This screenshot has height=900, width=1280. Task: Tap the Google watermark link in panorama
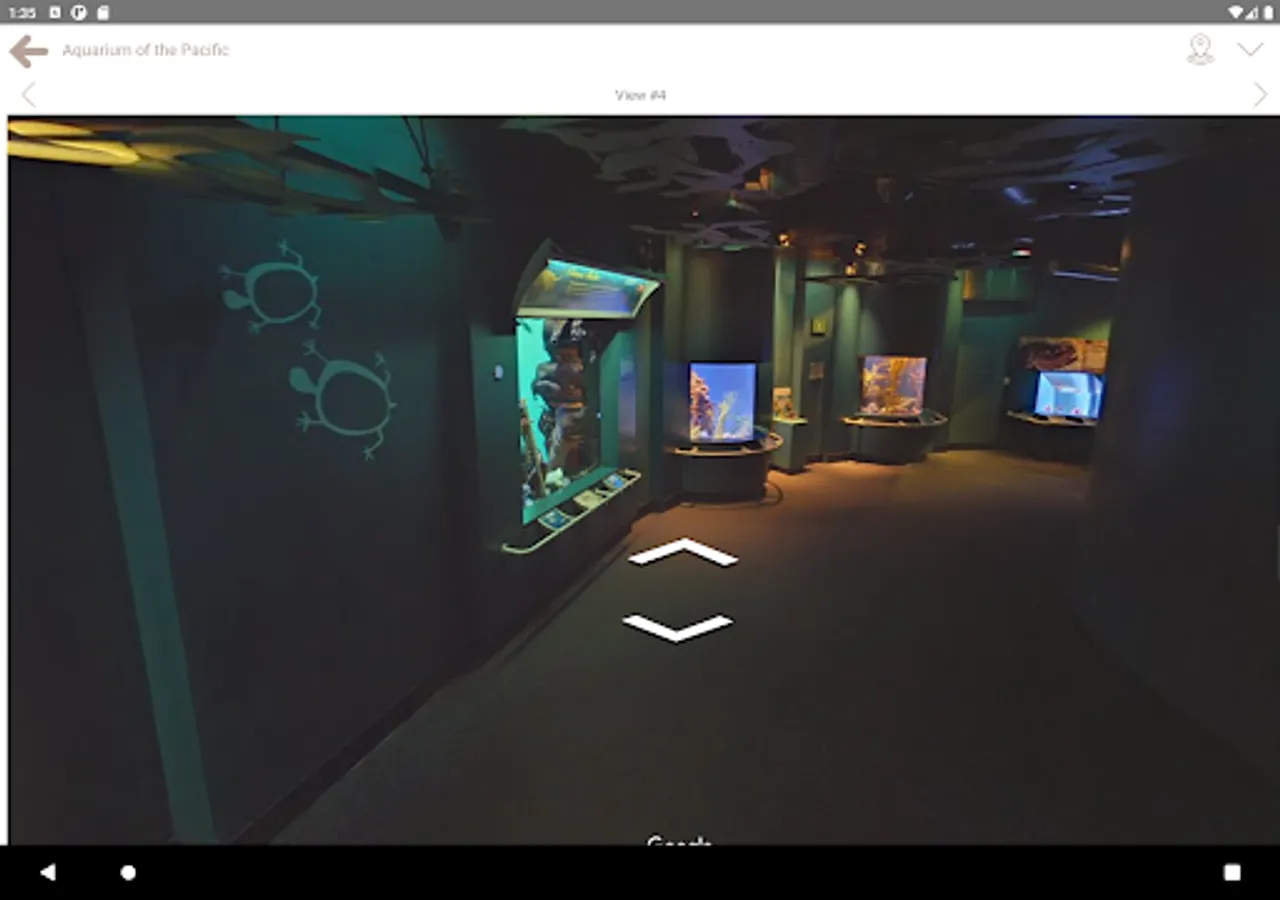tap(679, 841)
